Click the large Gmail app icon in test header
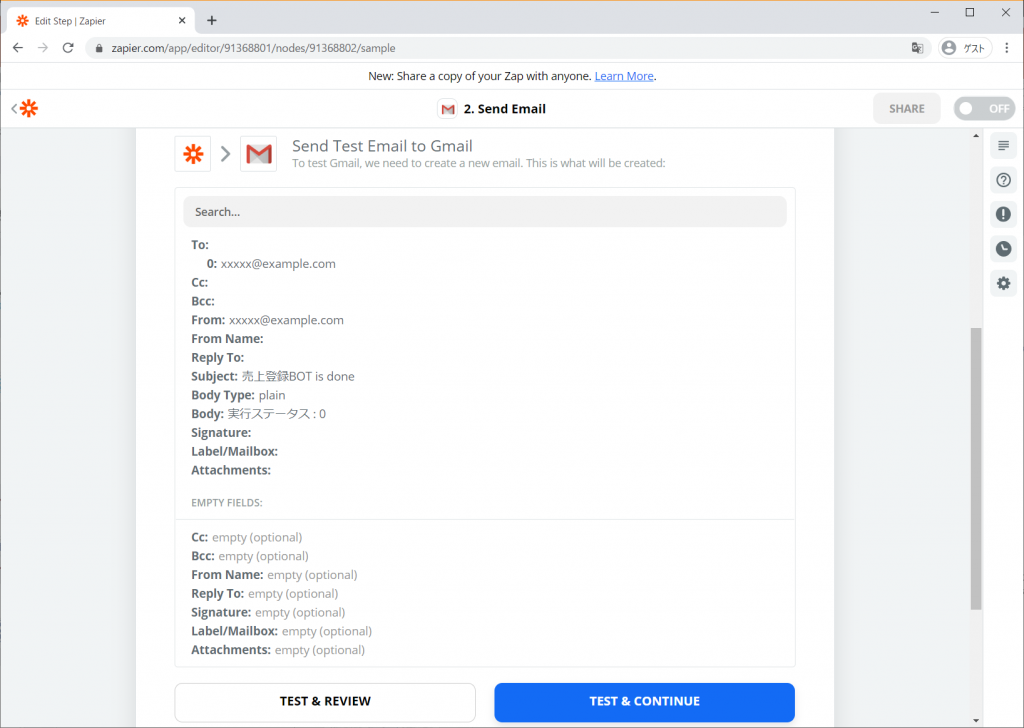 click(x=259, y=154)
